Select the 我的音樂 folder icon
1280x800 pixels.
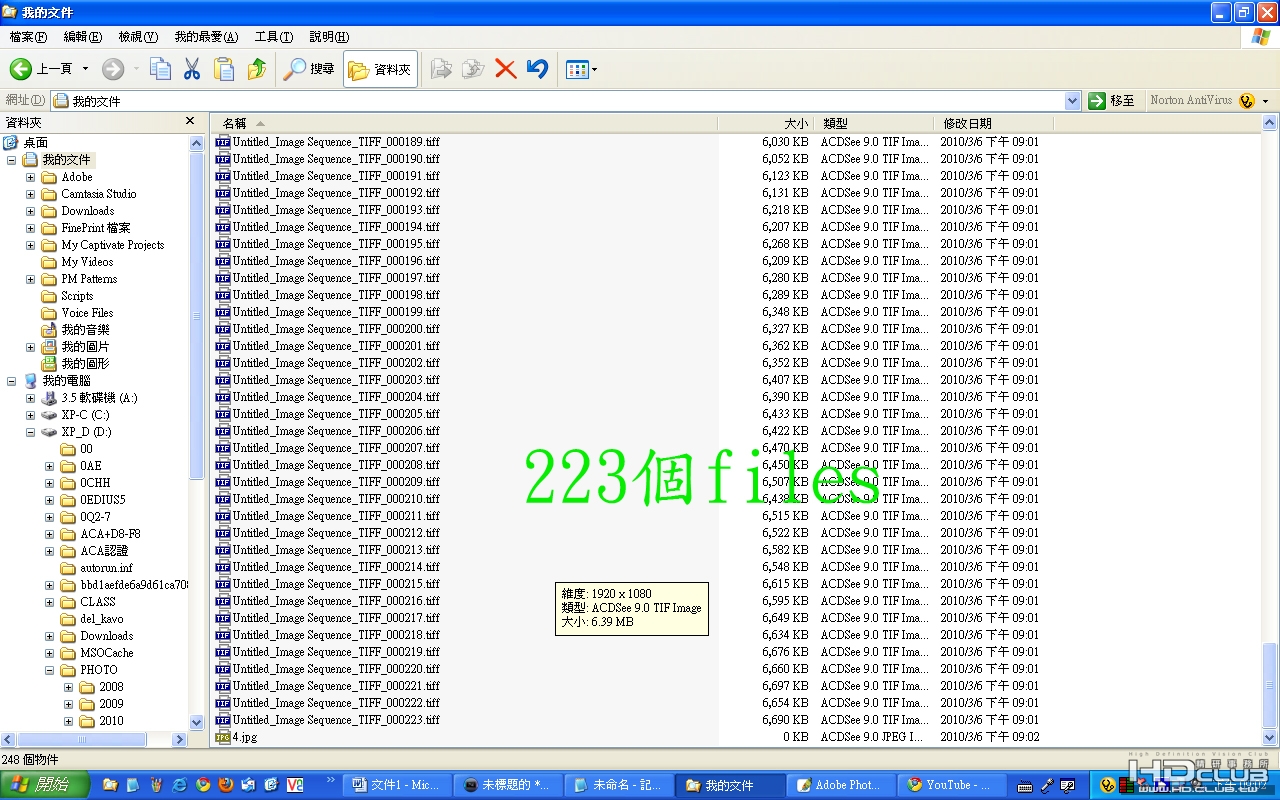[x=49, y=330]
